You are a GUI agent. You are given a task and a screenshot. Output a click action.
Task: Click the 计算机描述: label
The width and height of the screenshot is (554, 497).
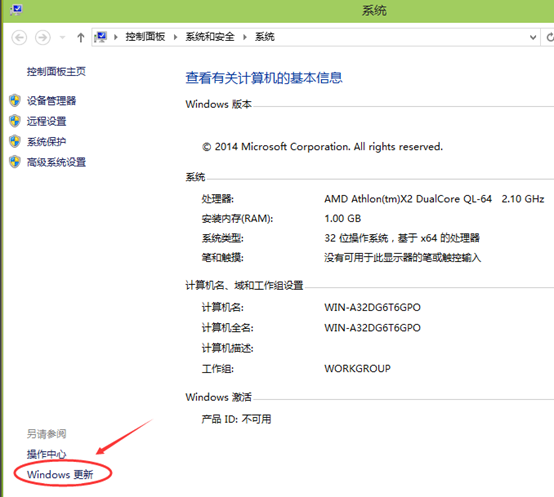tap(228, 348)
